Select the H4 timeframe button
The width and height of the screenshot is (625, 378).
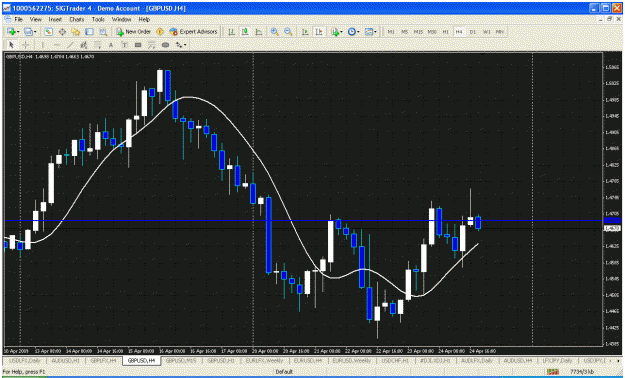coord(459,32)
